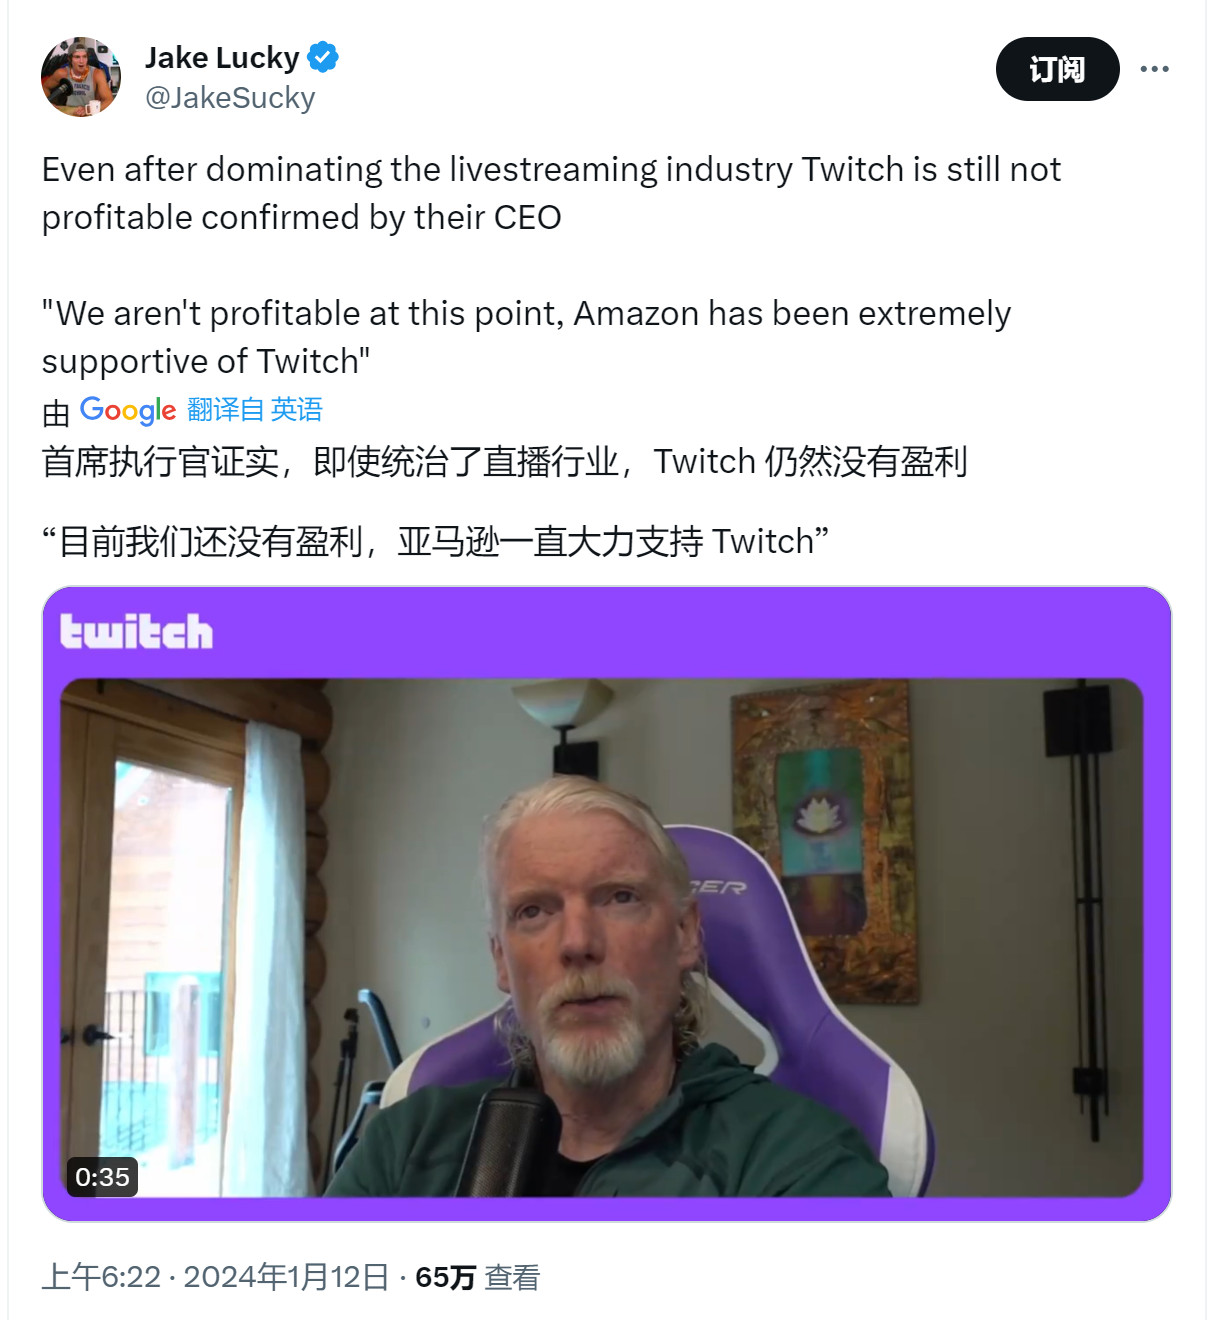This screenshot has height=1320, width=1224.
Task: Click the translated Twitch quote line
Action: tap(435, 542)
